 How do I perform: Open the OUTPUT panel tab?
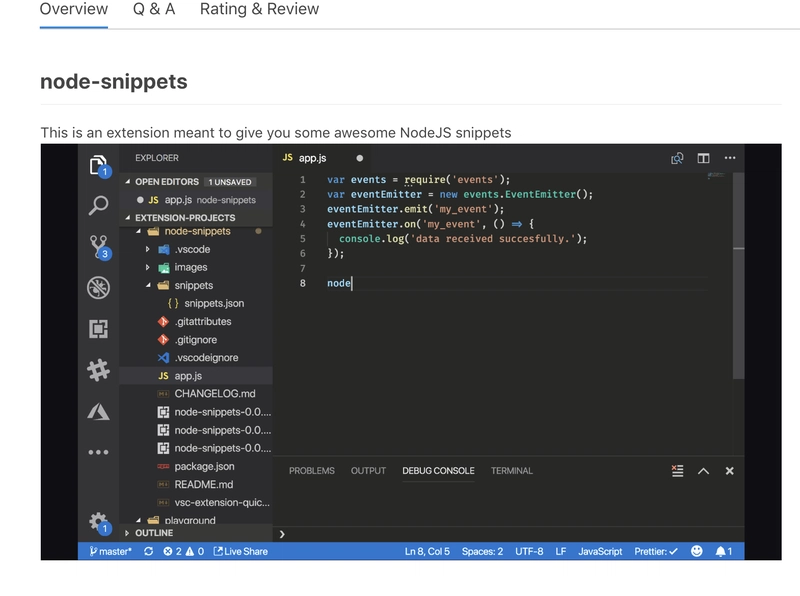pyautogui.click(x=368, y=471)
